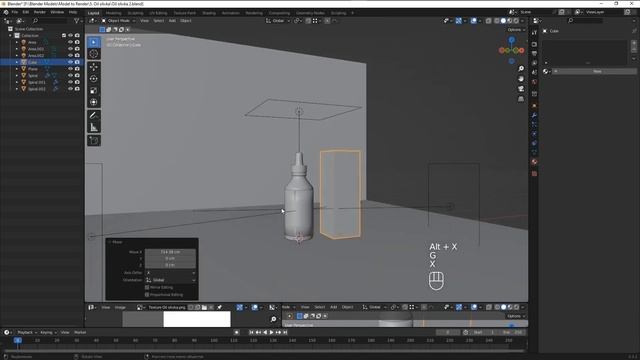Toggle Spiral.002 viewport visibility
Screen dimensions: 640x360
click(x=70, y=89)
